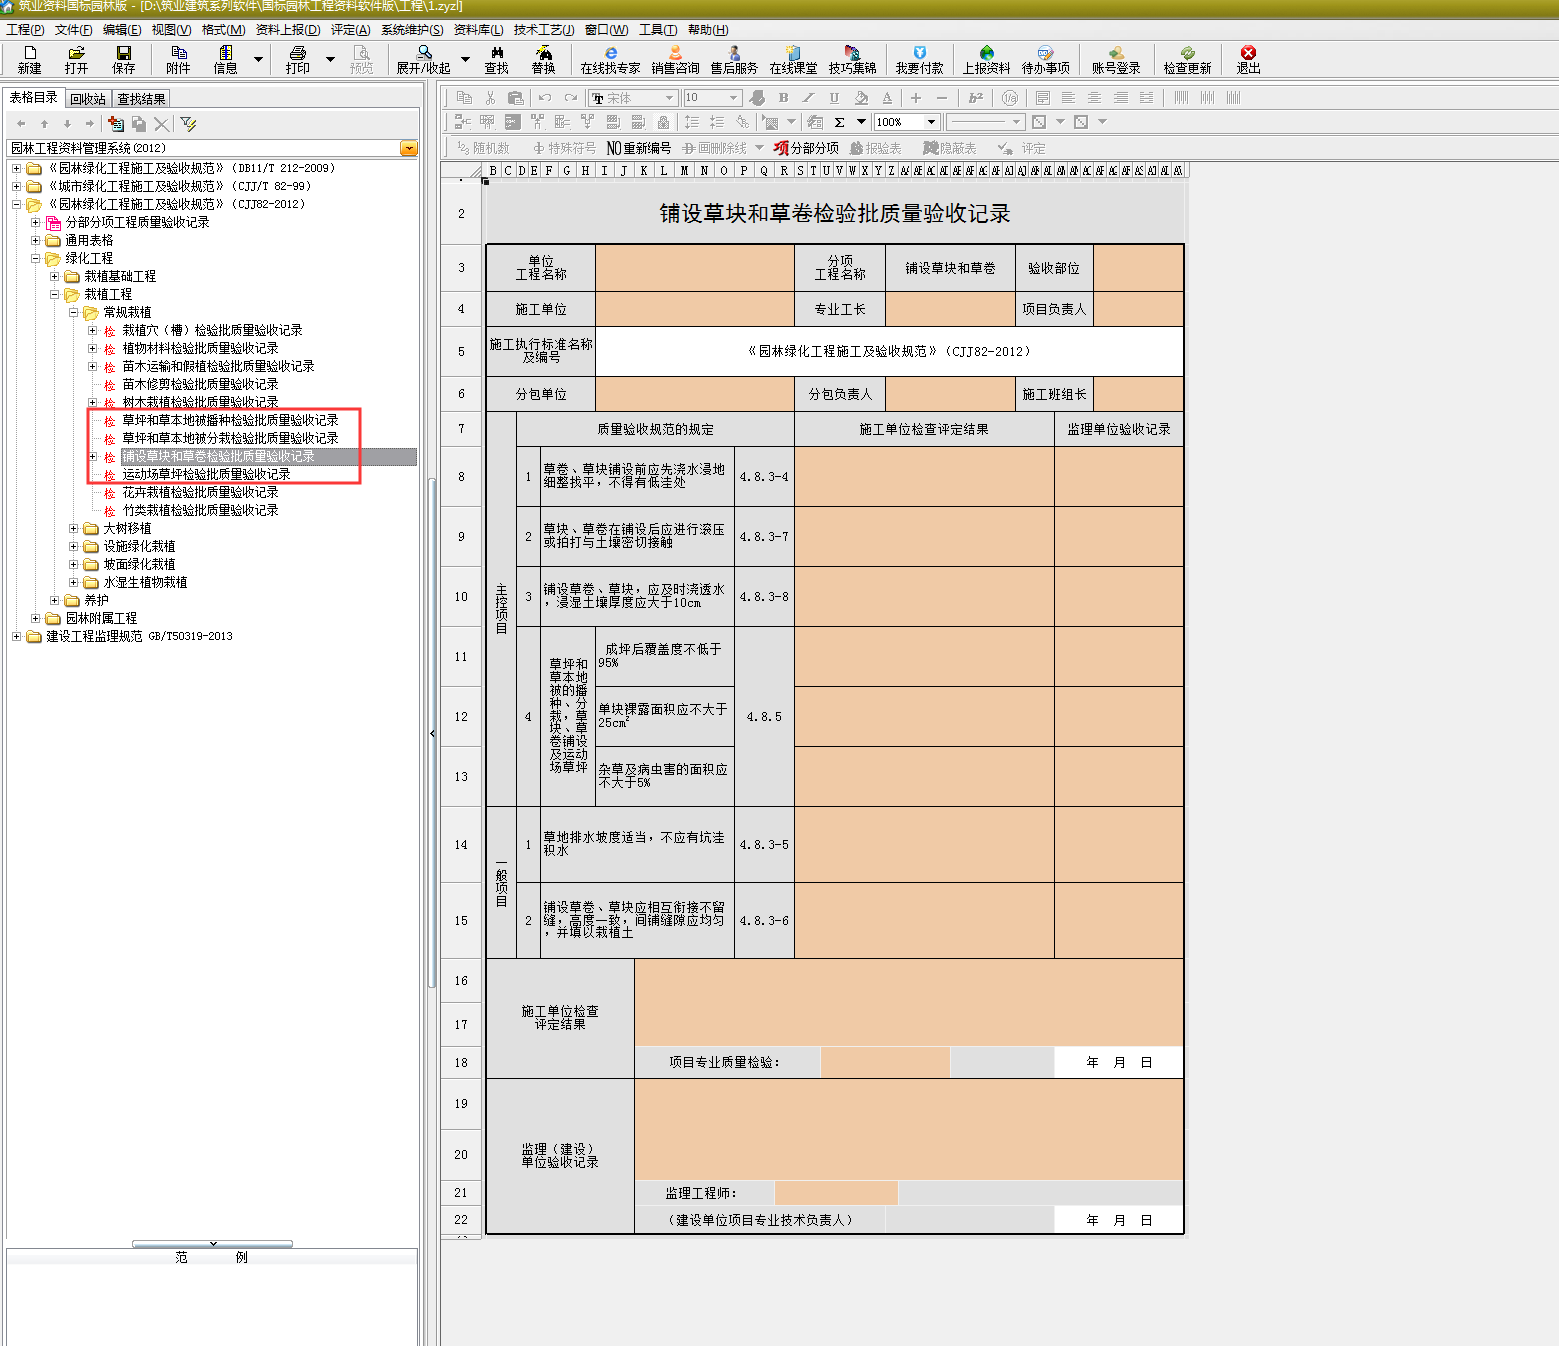Open the font color (A) tool
The height and width of the screenshot is (1346, 1559).
click(887, 98)
